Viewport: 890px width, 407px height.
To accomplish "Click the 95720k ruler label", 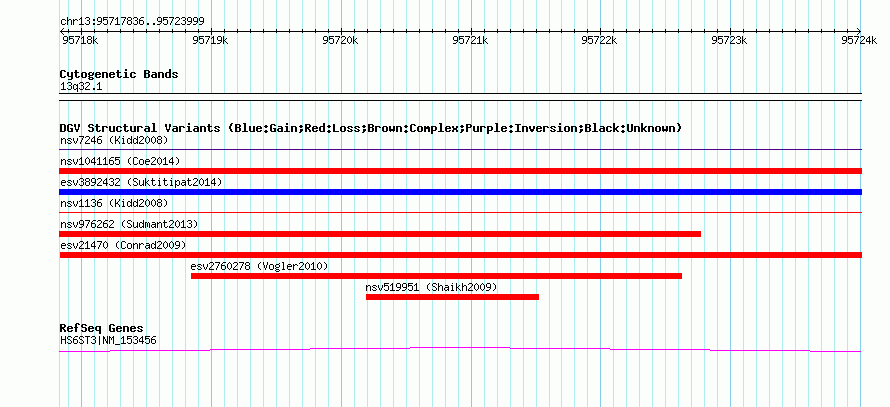I will [340, 40].
